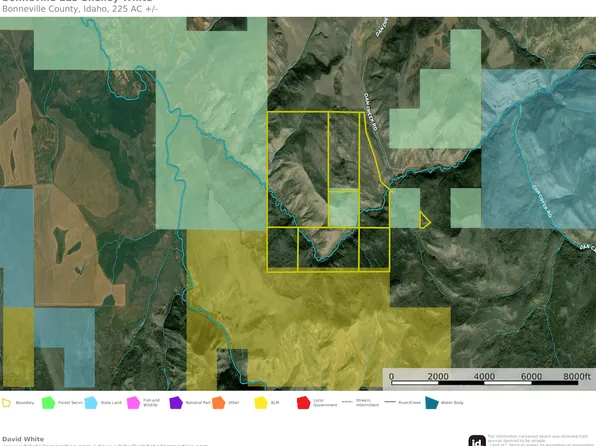The image size is (596, 446).
Task: Click the small yellow triangular boundary parcel
Action: (425, 220)
